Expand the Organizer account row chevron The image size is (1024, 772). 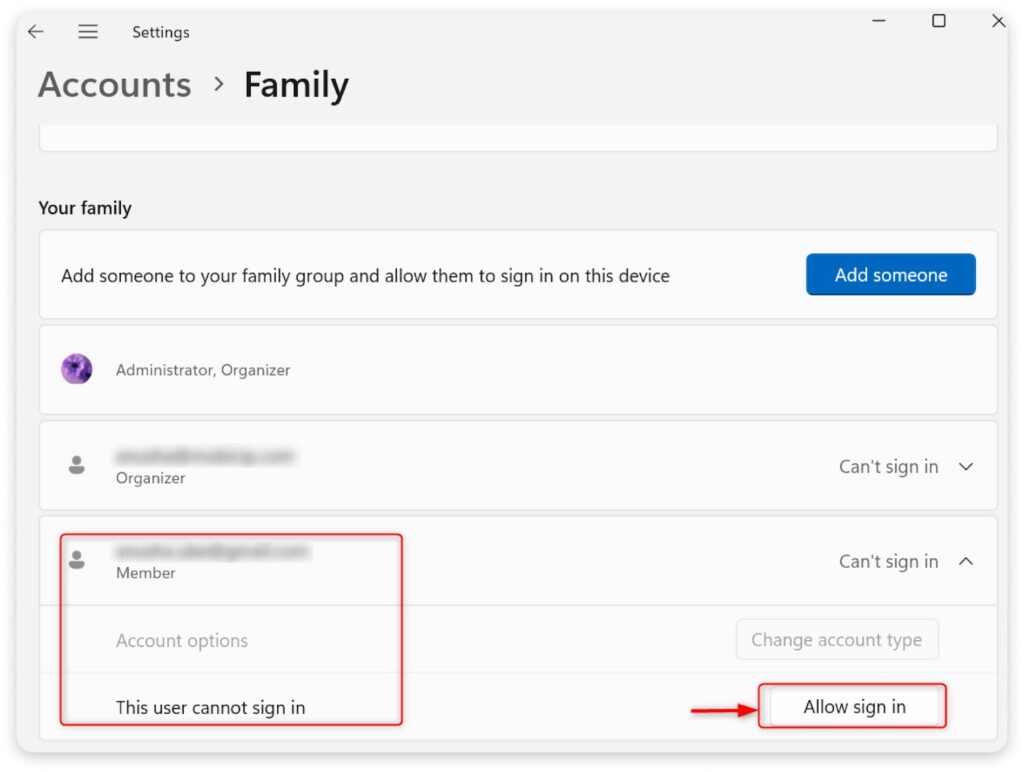pyautogui.click(x=966, y=467)
